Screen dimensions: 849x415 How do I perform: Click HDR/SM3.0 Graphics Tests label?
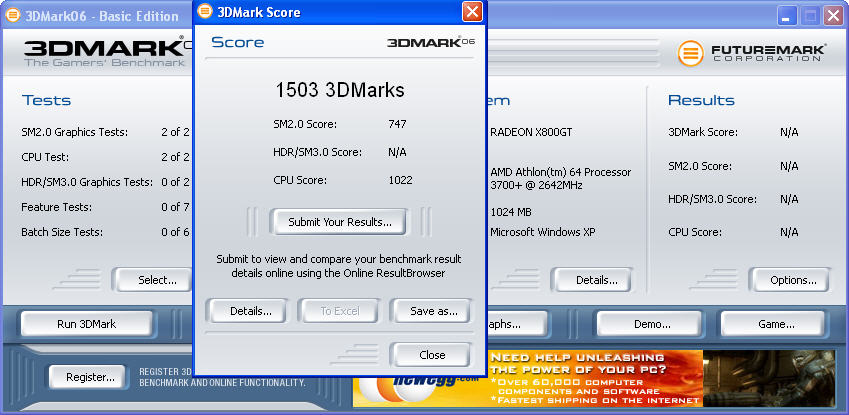pos(87,182)
